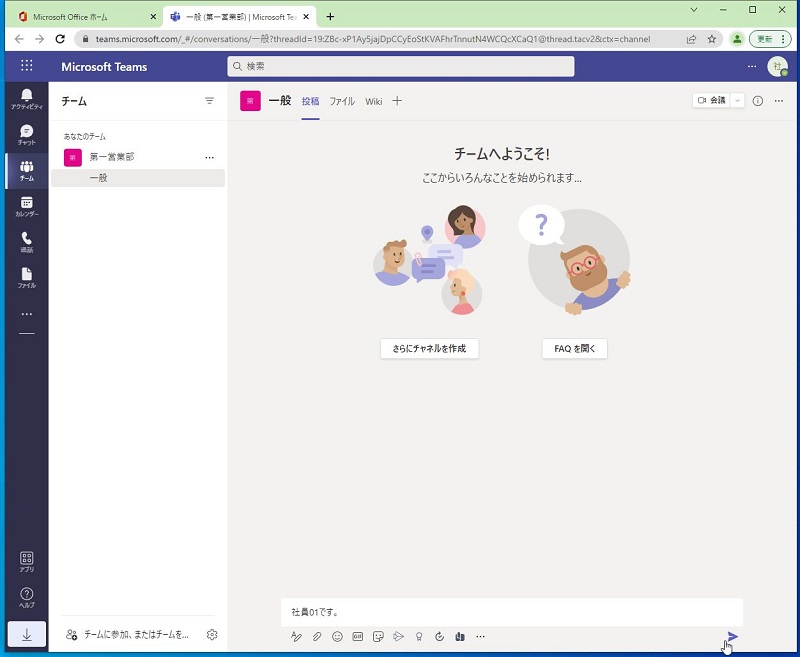
Task: Expand the meeting (会議) dropdown arrow
Action: tap(737, 100)
